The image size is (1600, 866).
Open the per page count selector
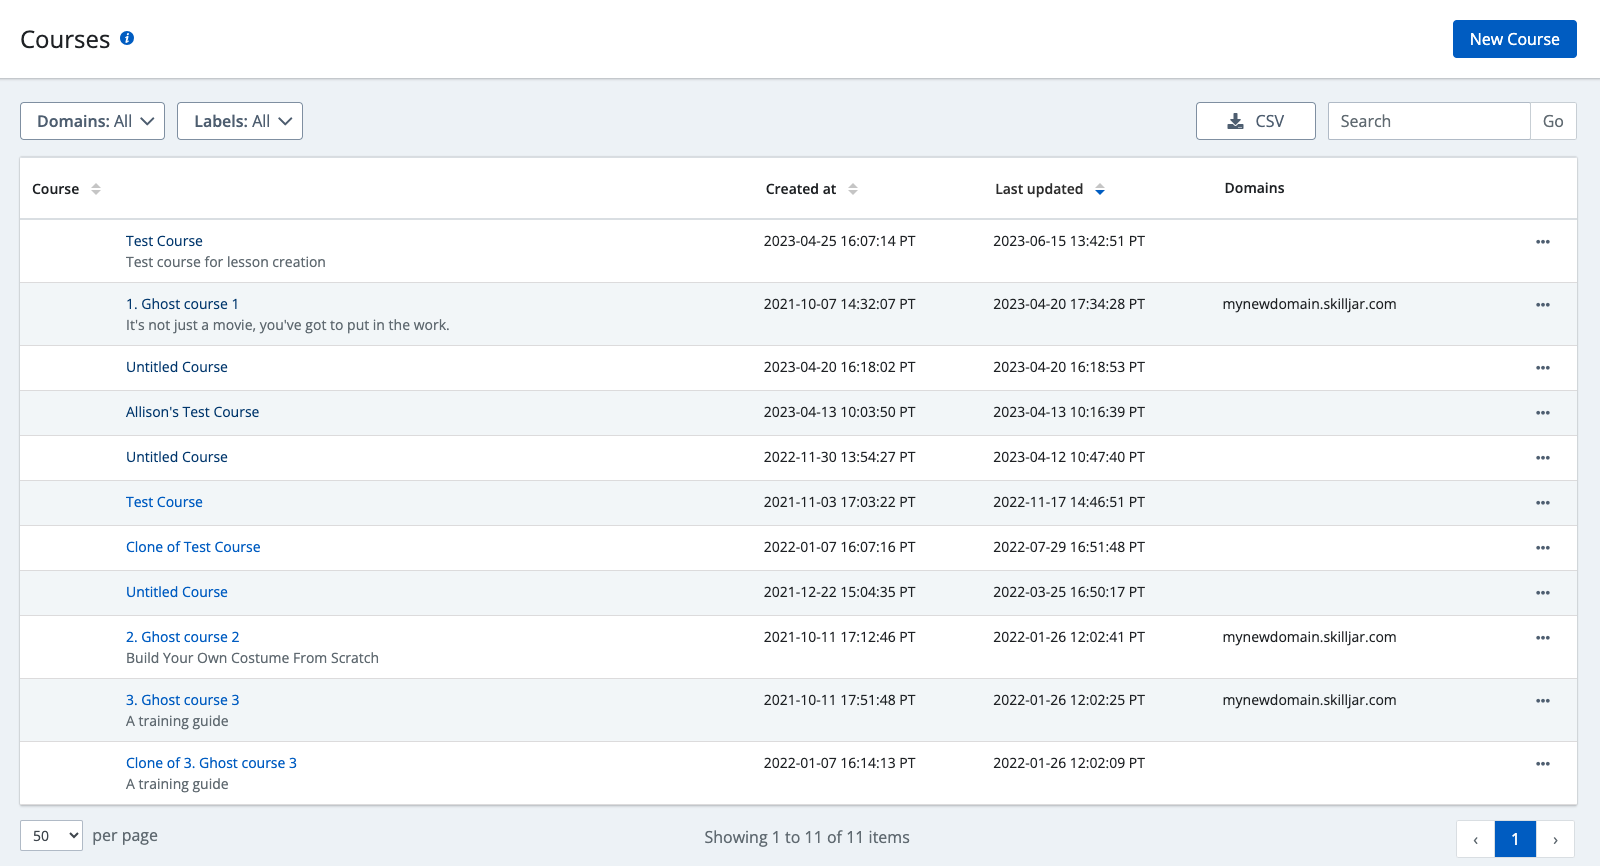coord(51,836)
